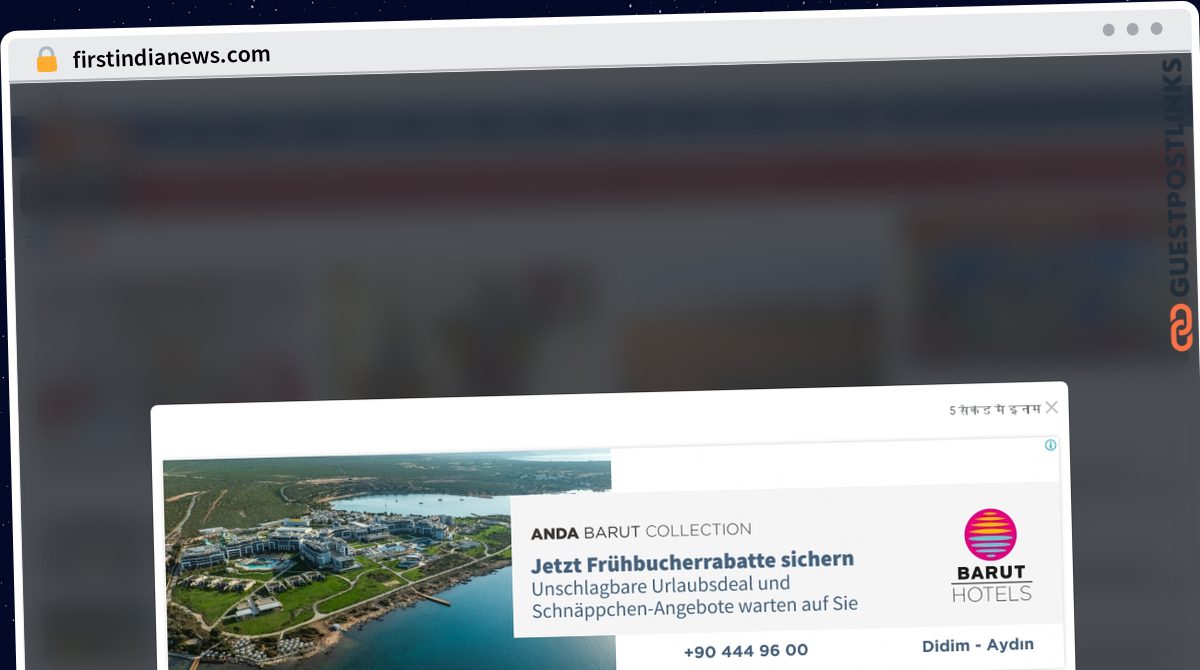Select the firstindianews.com URL text
1200x670 pixels.
pos(171,57)
